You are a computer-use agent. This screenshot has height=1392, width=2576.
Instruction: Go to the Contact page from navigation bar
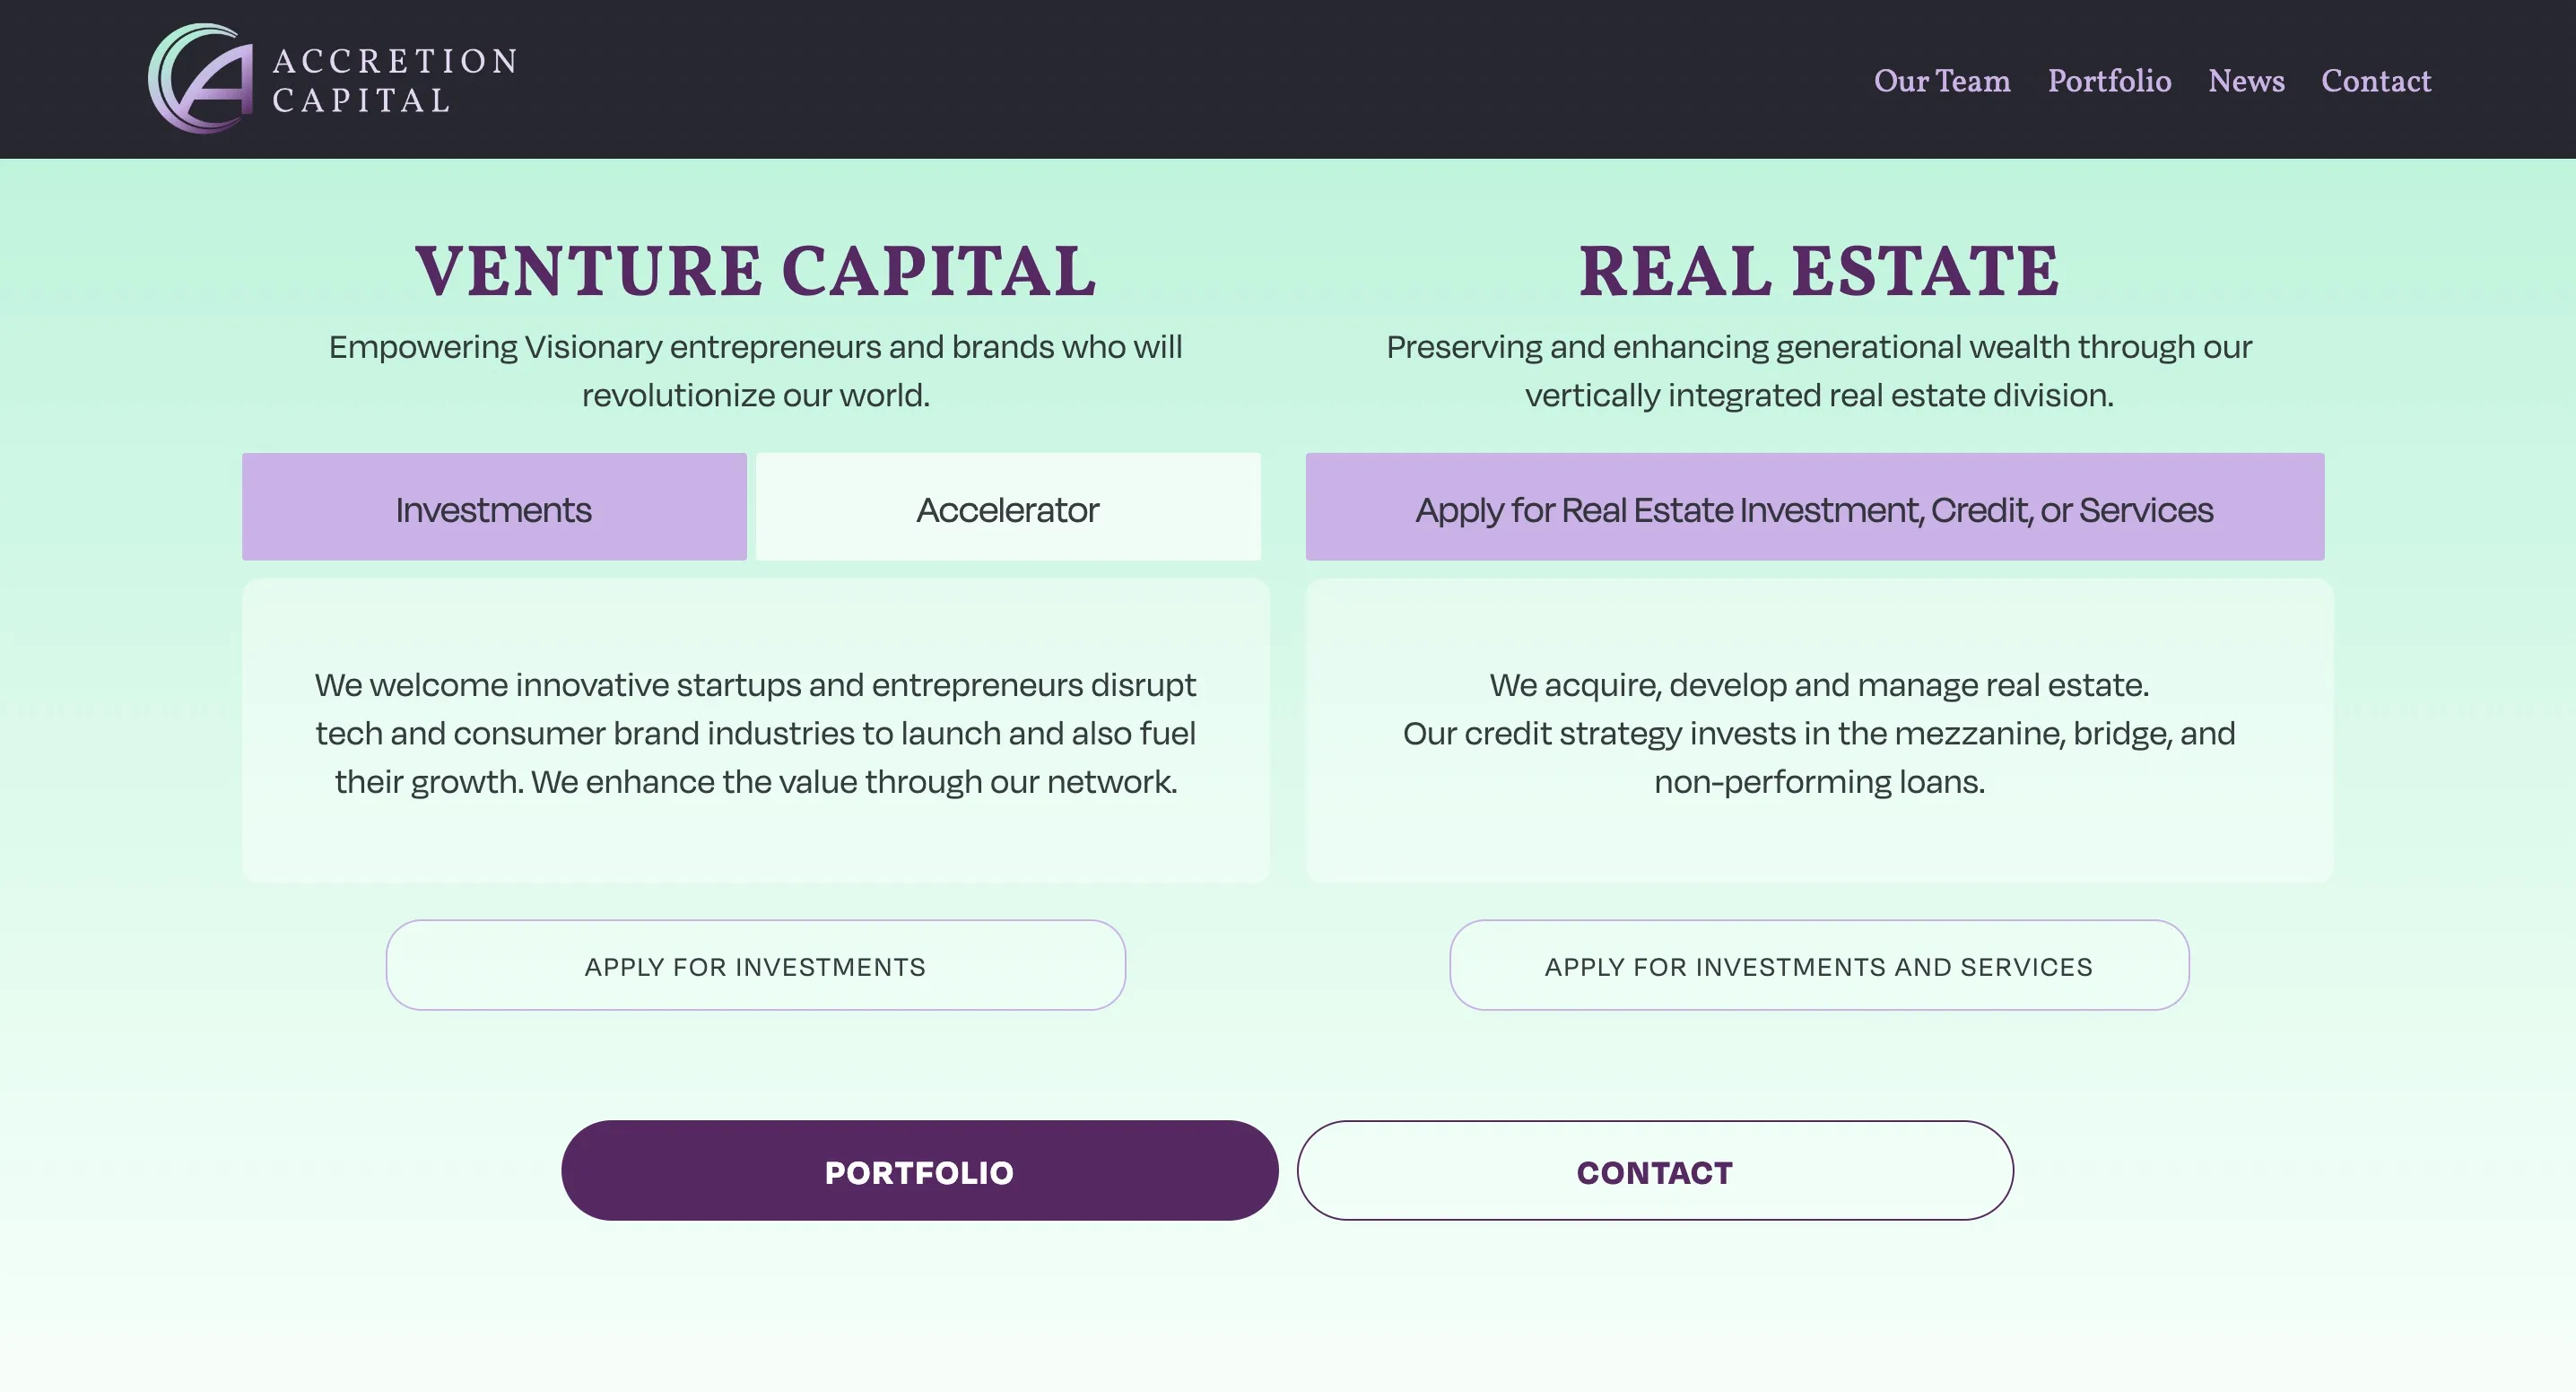2377,82
